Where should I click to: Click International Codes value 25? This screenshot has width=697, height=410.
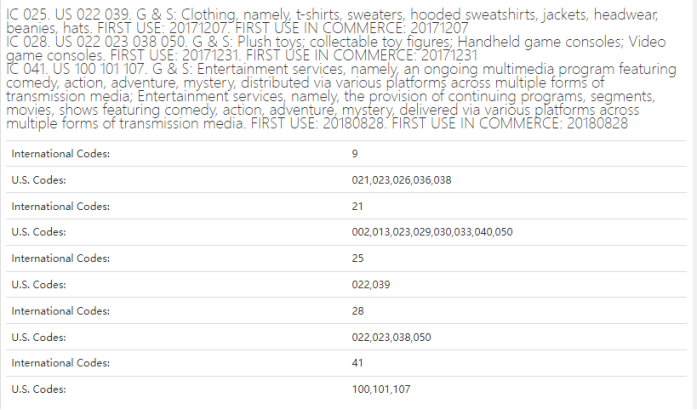(x=357, y=258)
